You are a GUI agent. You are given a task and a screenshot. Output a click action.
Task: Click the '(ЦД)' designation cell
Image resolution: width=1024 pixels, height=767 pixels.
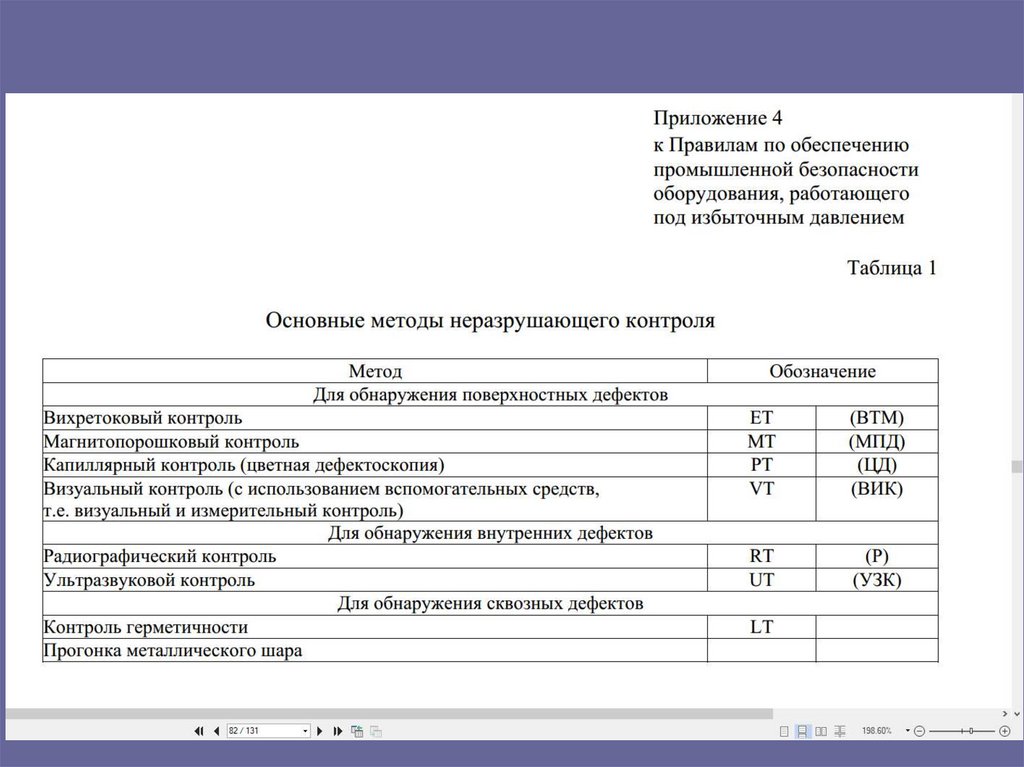click(877, 465)
